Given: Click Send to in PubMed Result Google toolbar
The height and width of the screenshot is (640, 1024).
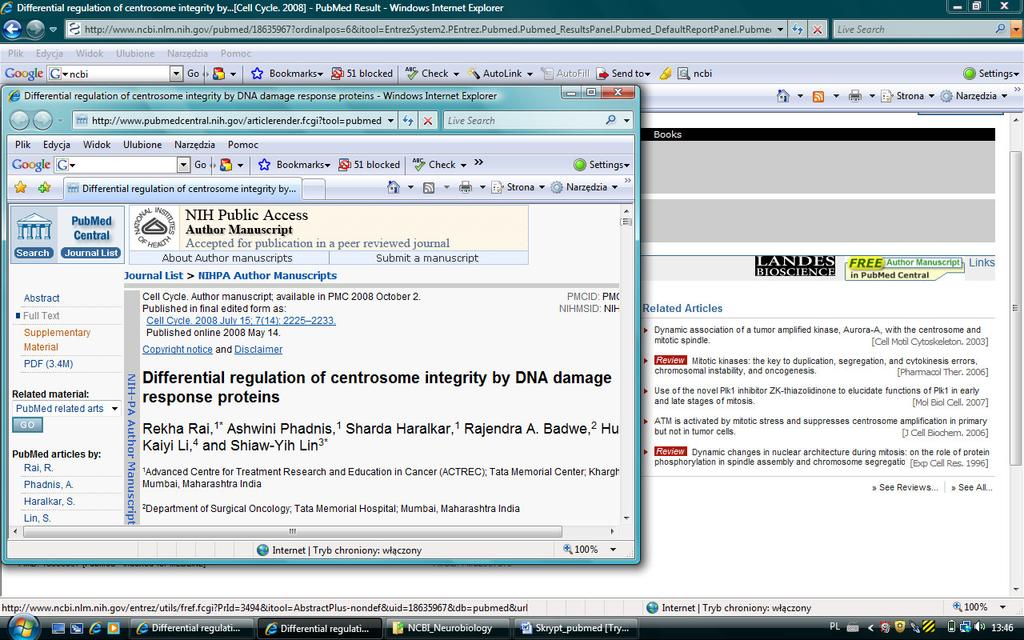Looking at the screenshot, I should pyautogui.click(x=624, y=74).
